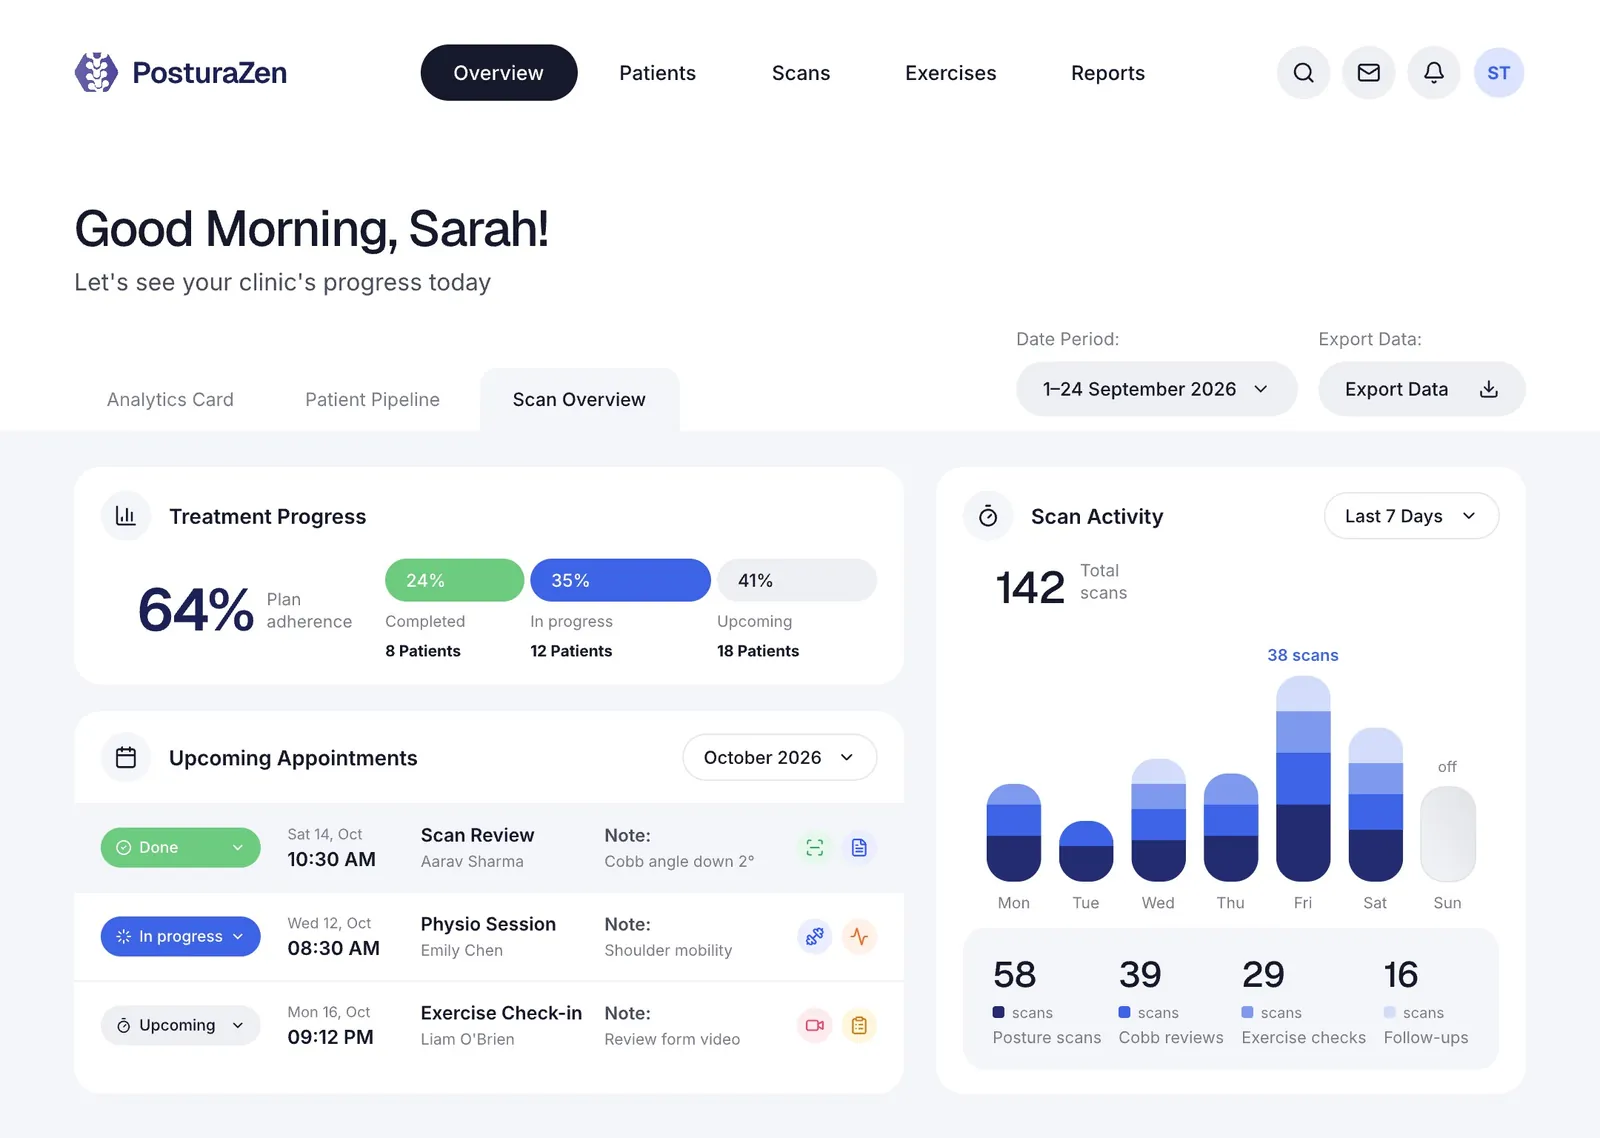
Task: Click the 35% In progress segment
Action: pyautogui.click(x=620, y=580)
